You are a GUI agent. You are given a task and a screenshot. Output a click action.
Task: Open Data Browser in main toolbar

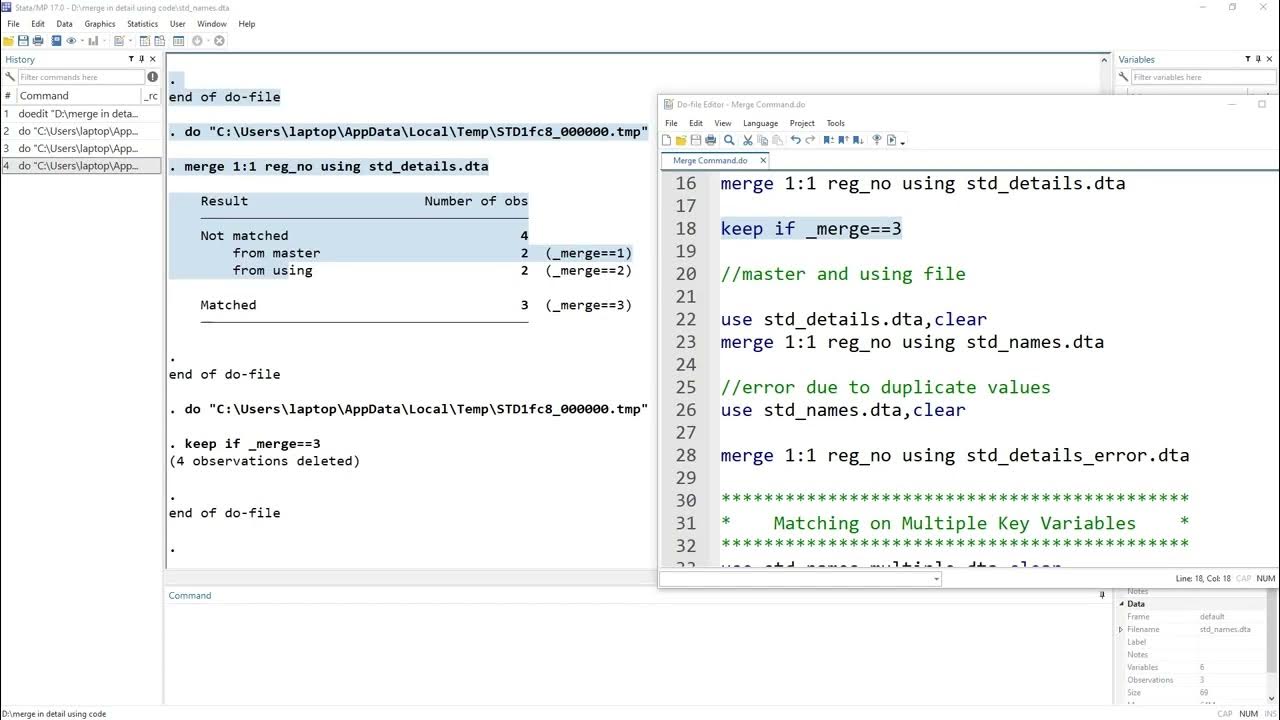(x=160, y=41)
